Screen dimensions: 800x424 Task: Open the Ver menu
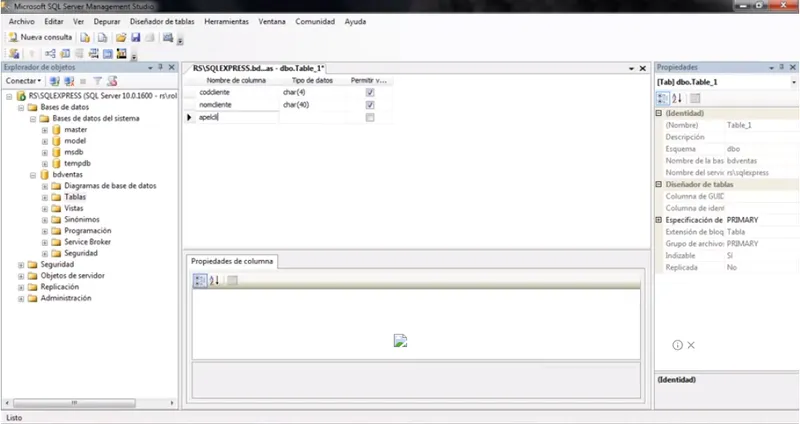tap(78, 21)
